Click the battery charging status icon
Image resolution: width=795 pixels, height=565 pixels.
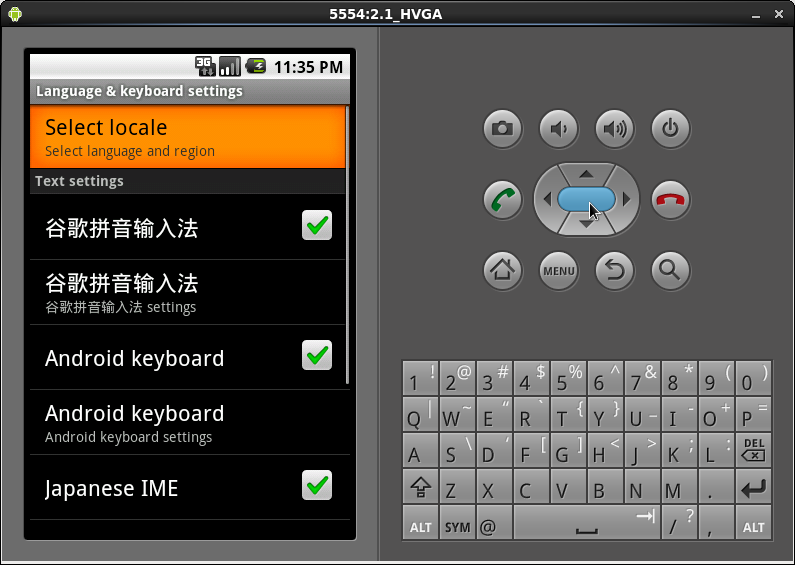(x=256, y=66)
